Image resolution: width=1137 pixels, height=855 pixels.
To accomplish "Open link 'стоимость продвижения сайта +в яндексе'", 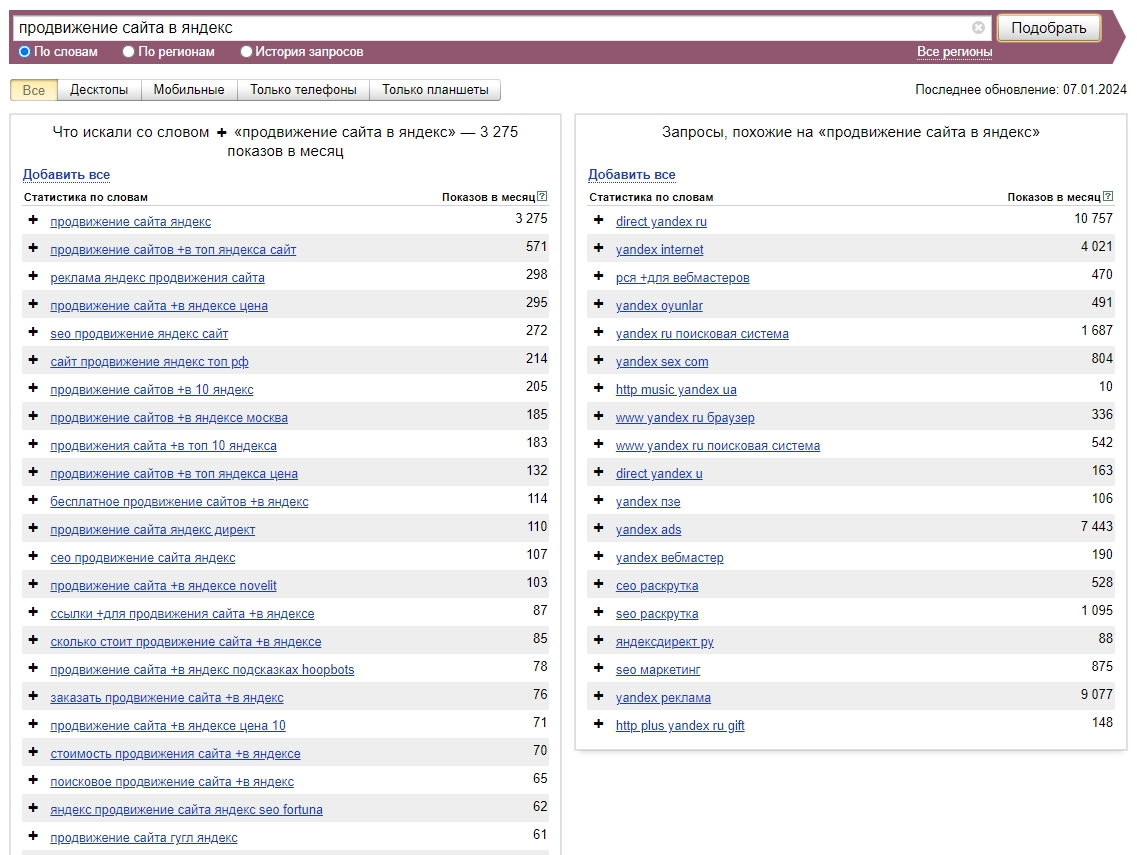I will point(175,754).
